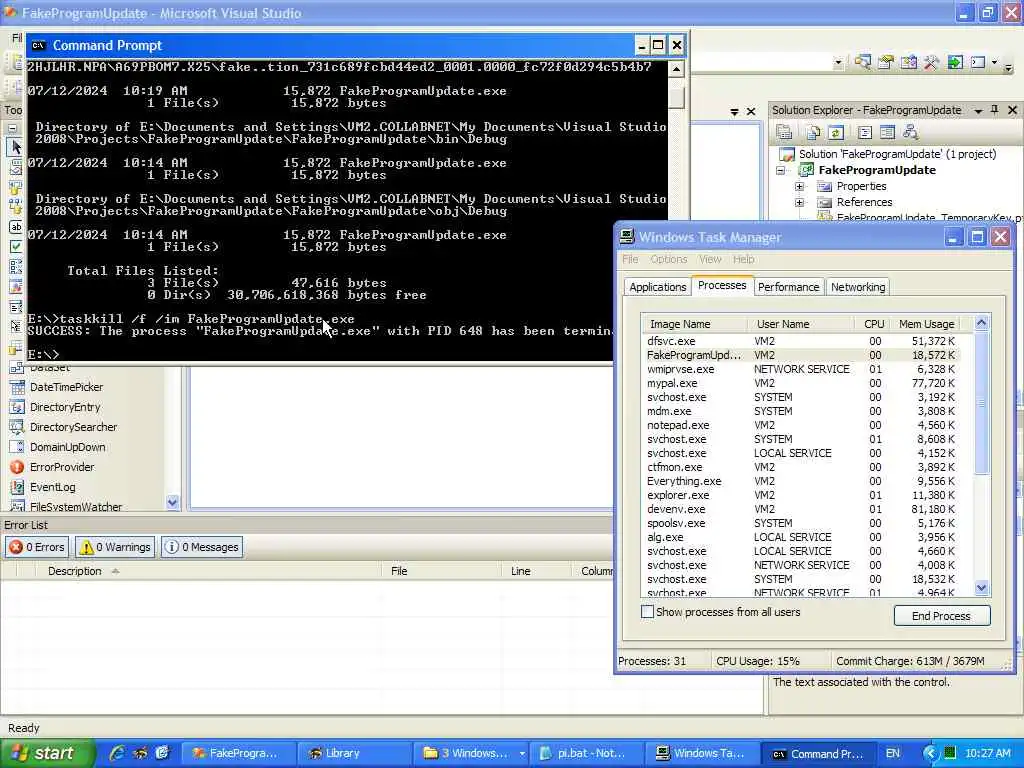Image resolution: width=1024 pixels, height=768 pixels.
Task: Collapse the Toolbox category minus box
Action: [x=12, y=129]
